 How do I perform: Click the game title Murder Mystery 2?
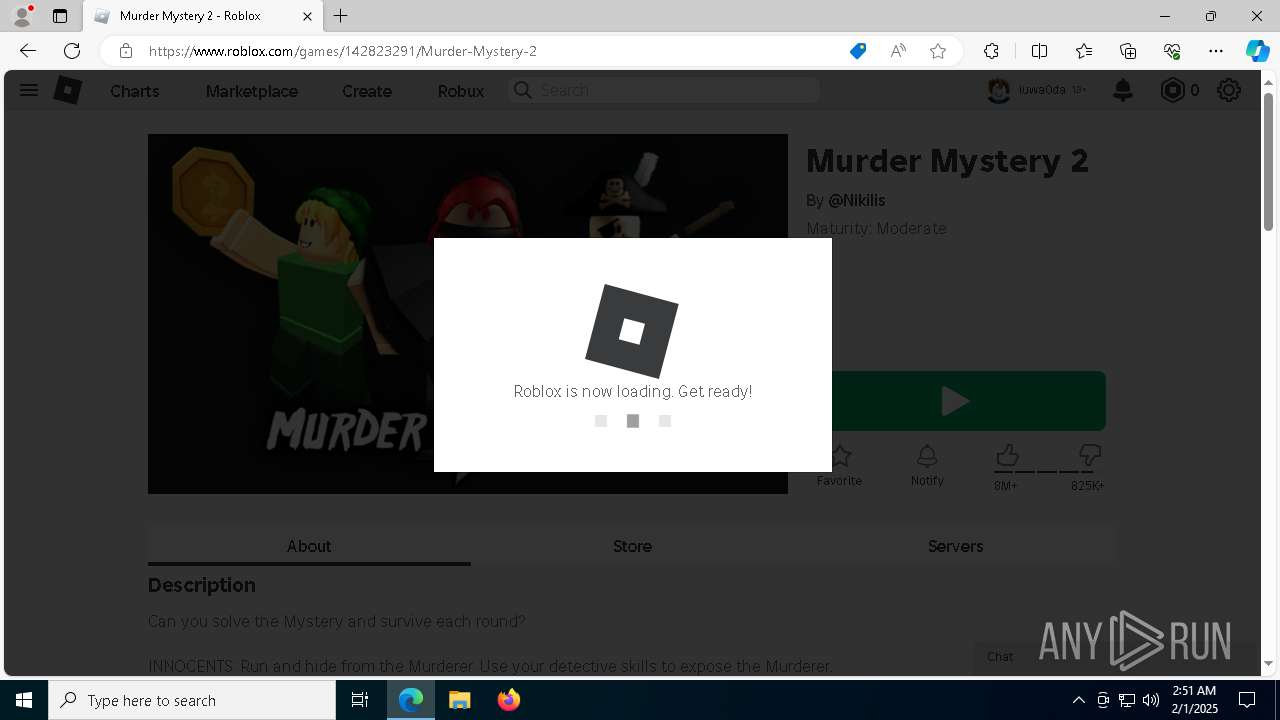point(947,160)
